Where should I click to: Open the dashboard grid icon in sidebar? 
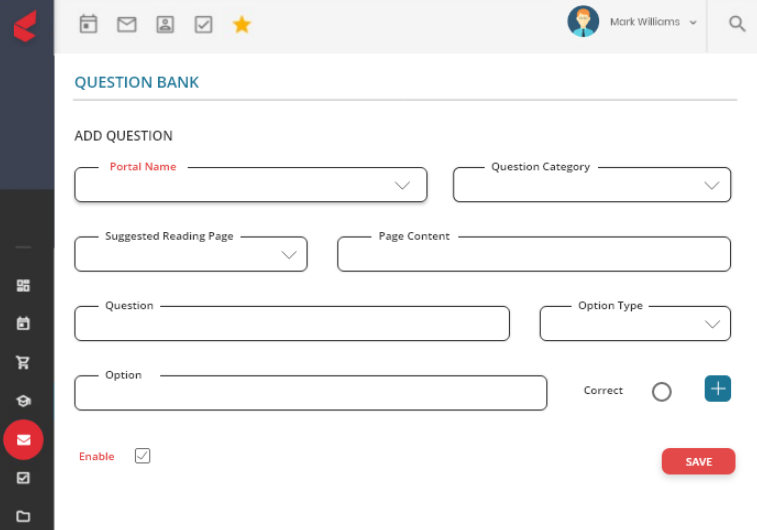(23, 285)
